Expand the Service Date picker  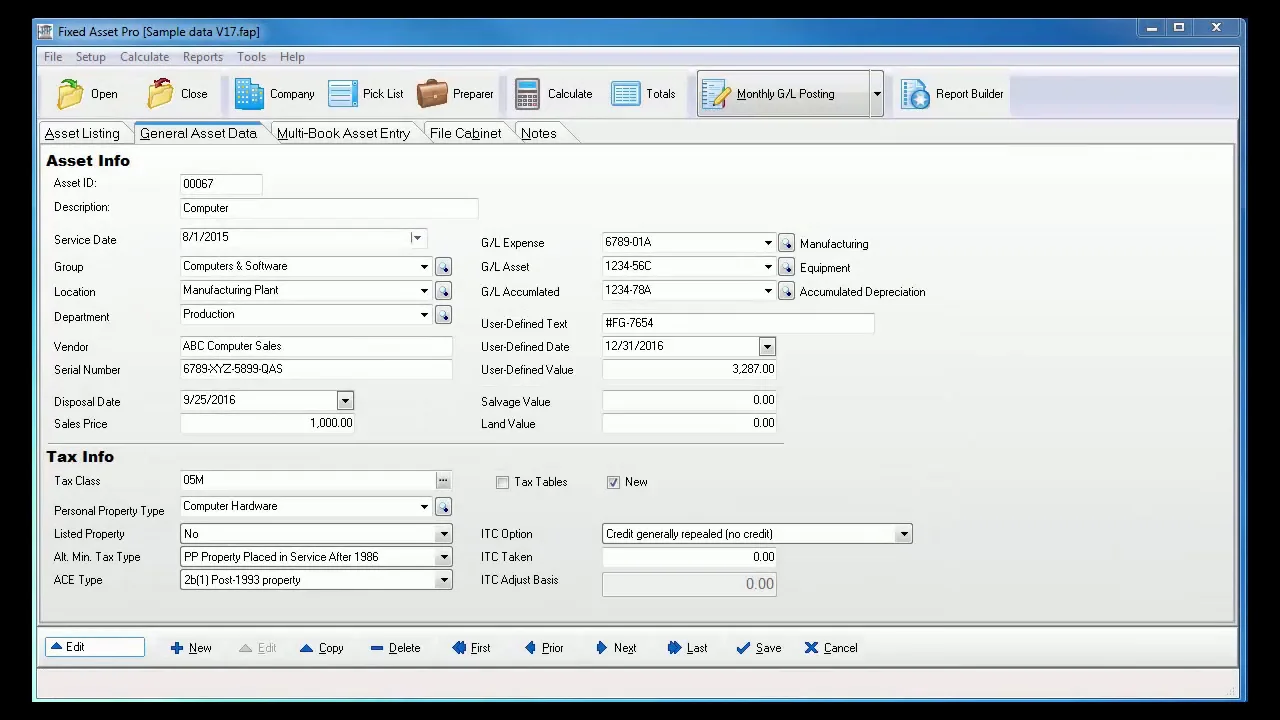417,238
